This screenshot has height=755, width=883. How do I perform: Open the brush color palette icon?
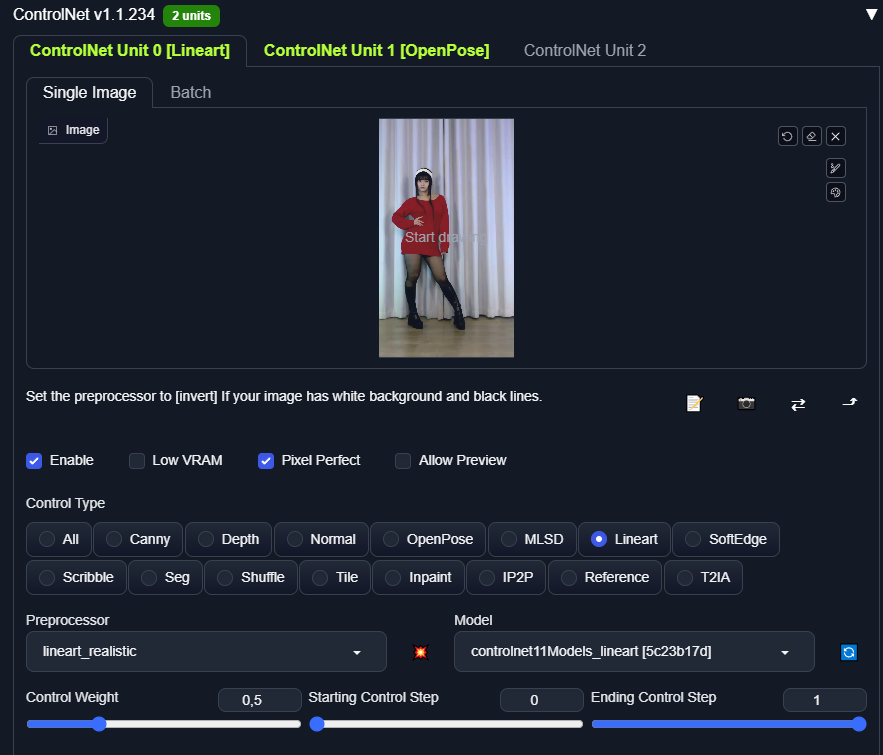[x=836, y=192]
